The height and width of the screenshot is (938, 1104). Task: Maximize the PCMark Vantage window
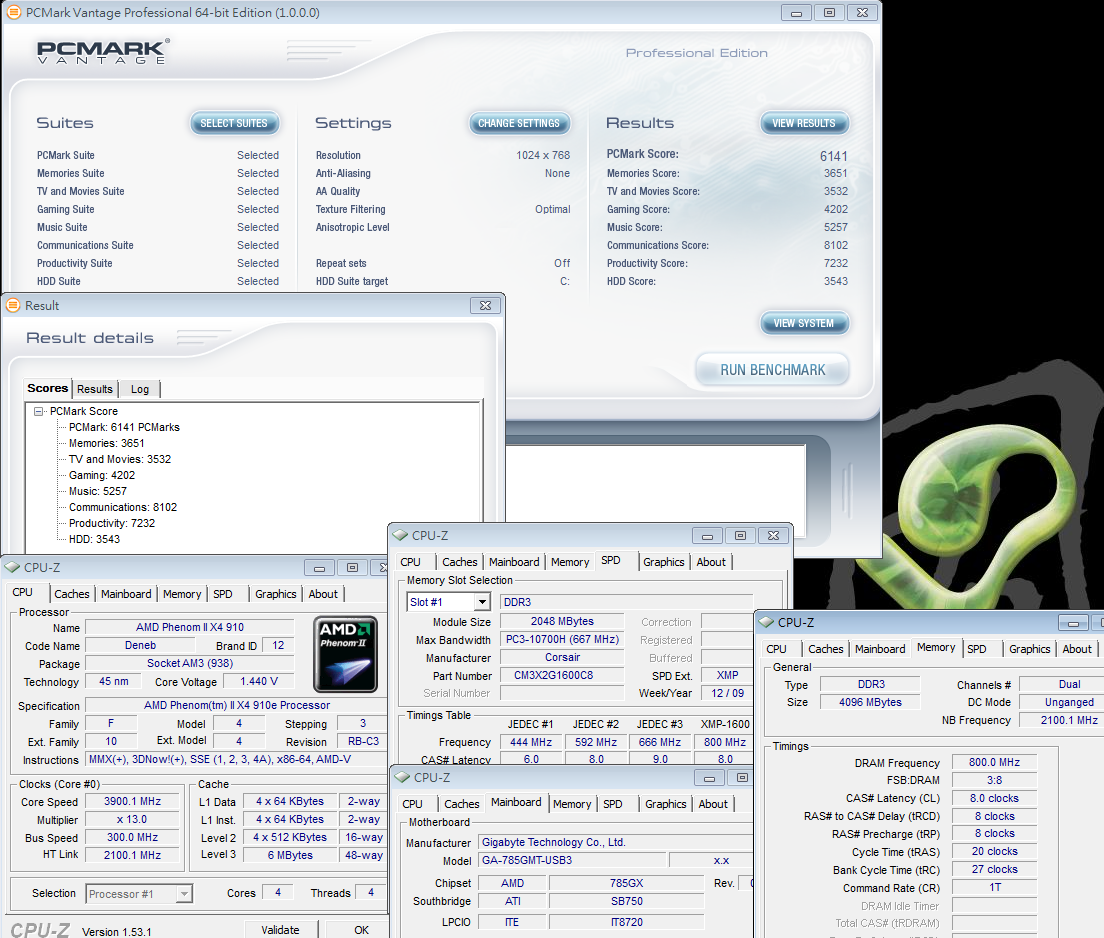(x=829, y=13)
